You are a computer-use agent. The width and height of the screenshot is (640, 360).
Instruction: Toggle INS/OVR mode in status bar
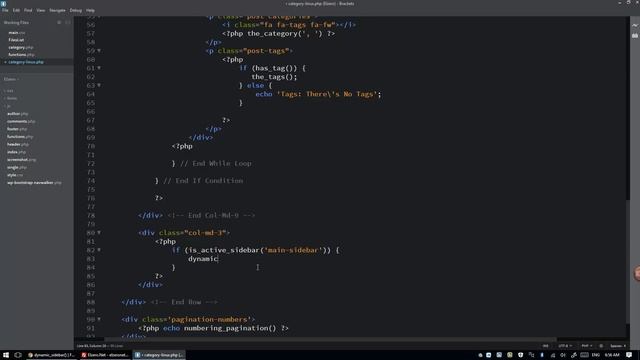click(x=546, y=346)
